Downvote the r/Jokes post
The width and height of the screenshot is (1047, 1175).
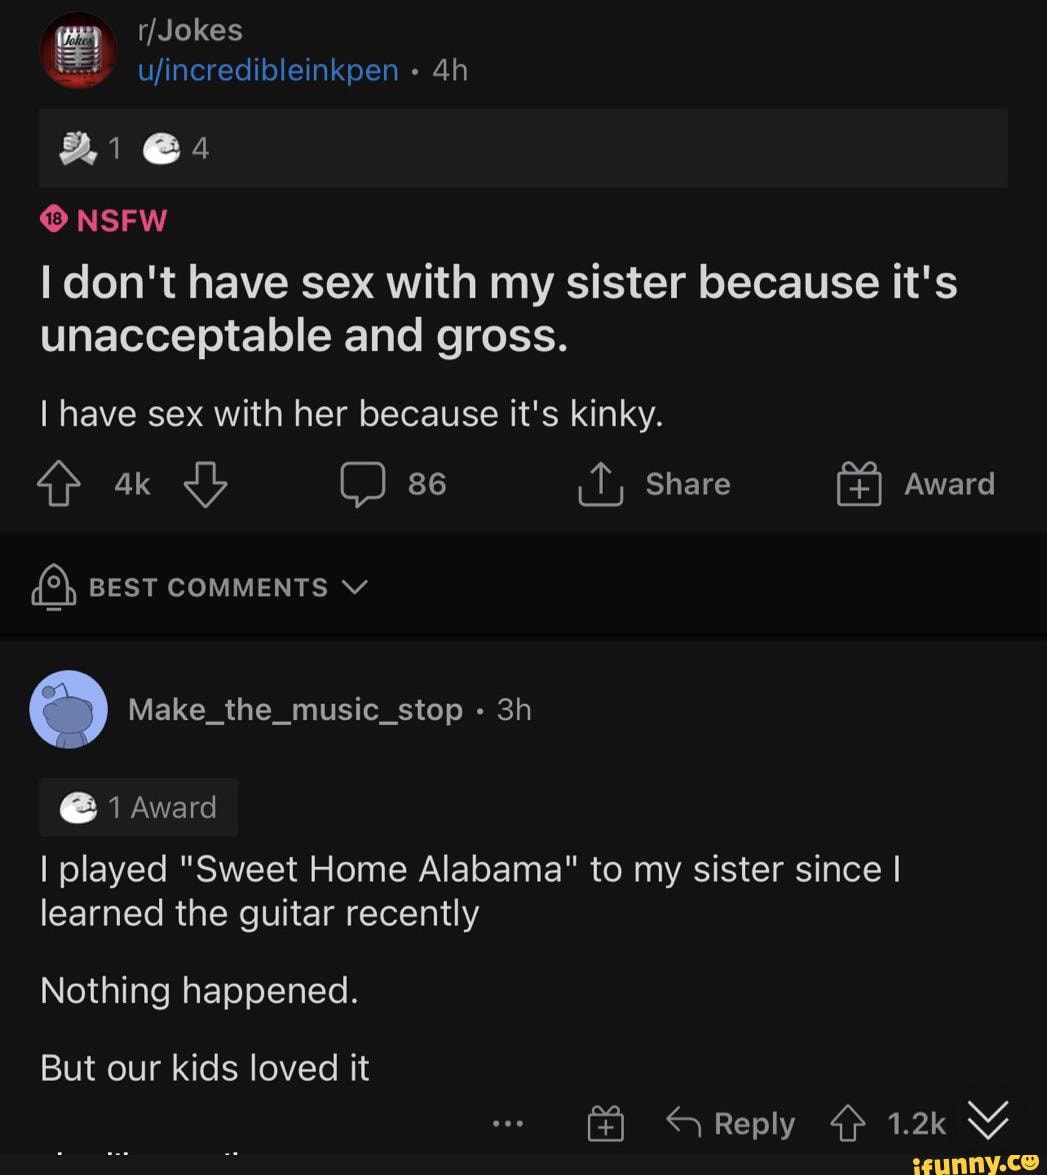(206, 485)
